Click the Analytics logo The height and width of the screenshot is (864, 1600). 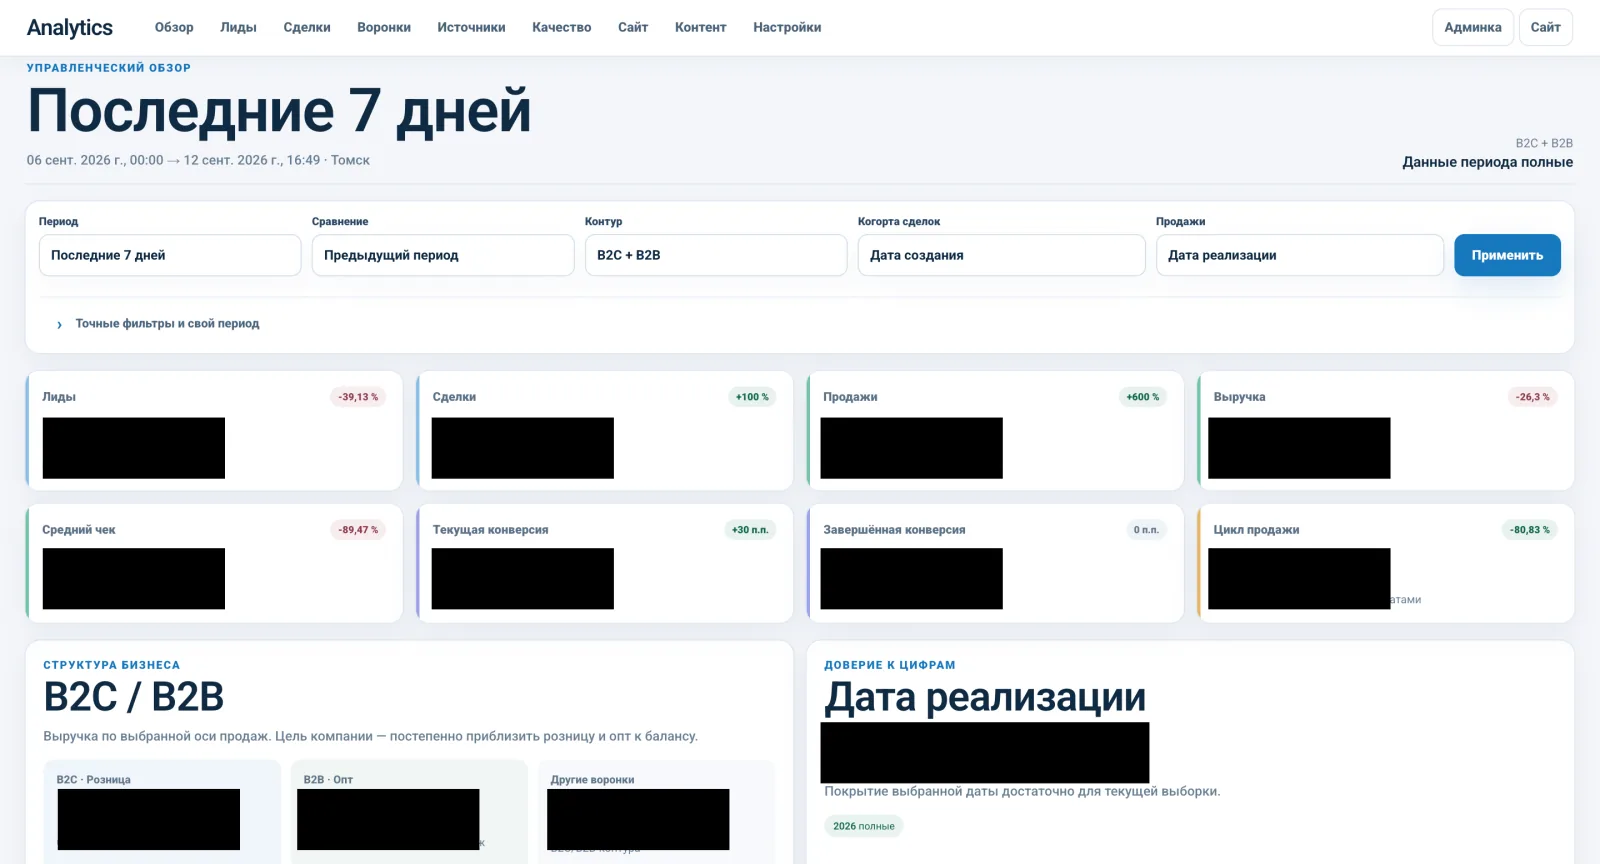(x=70, y=28)
